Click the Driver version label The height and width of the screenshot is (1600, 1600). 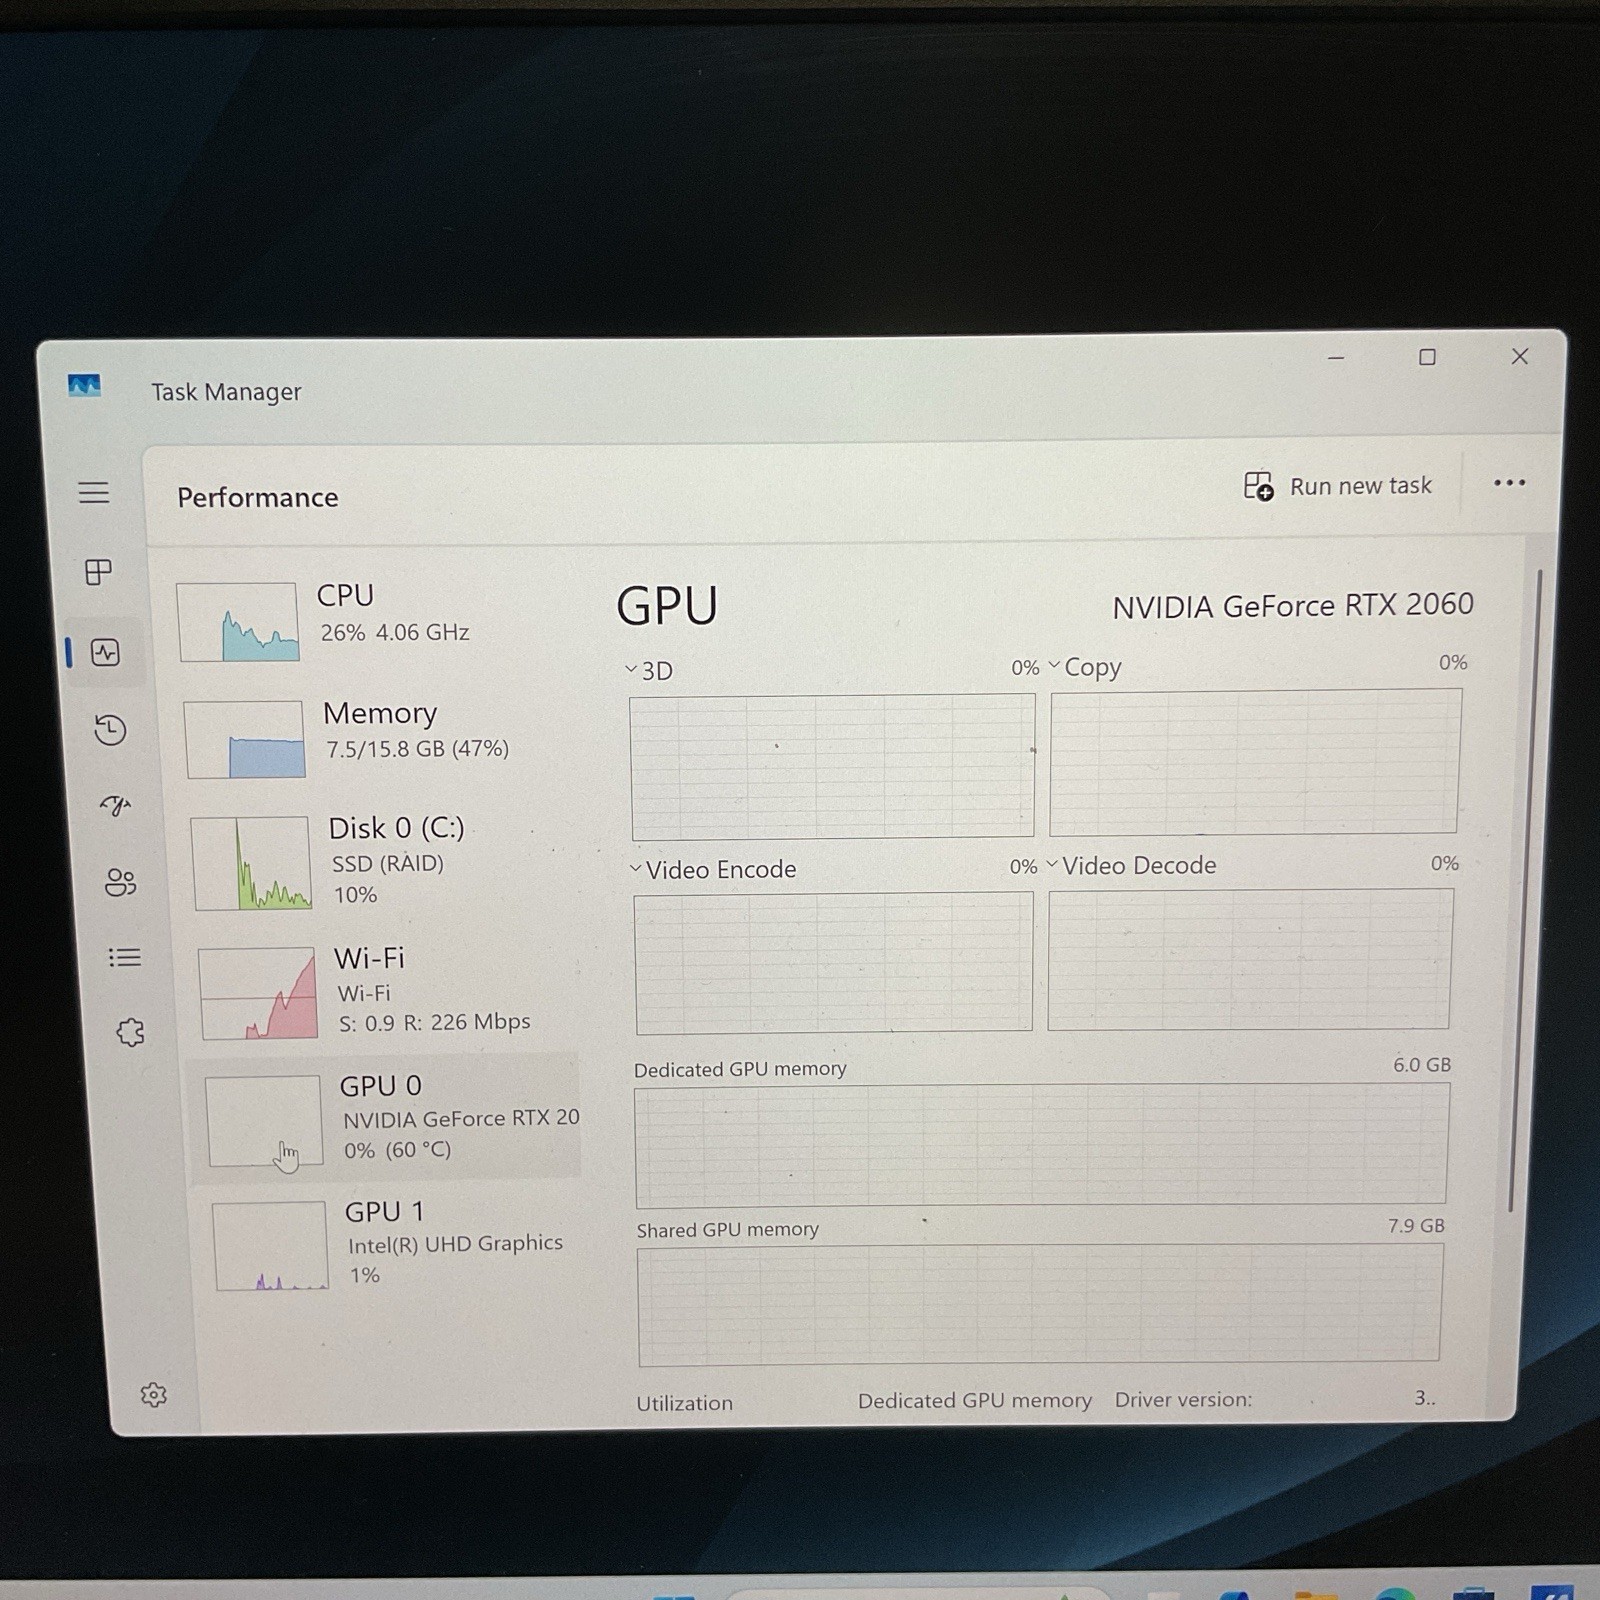(x=1183, y=1400)
